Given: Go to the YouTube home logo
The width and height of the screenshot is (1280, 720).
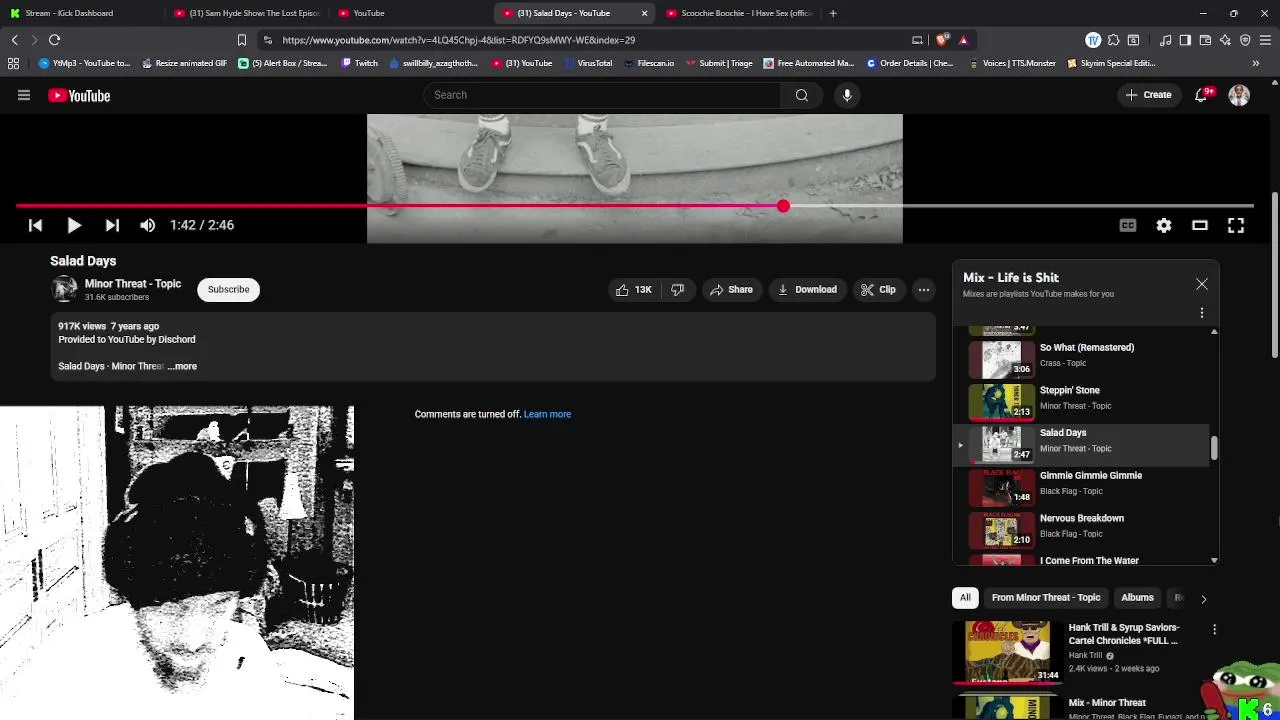Looking at the screenshot, I should [x=79, y=95].
